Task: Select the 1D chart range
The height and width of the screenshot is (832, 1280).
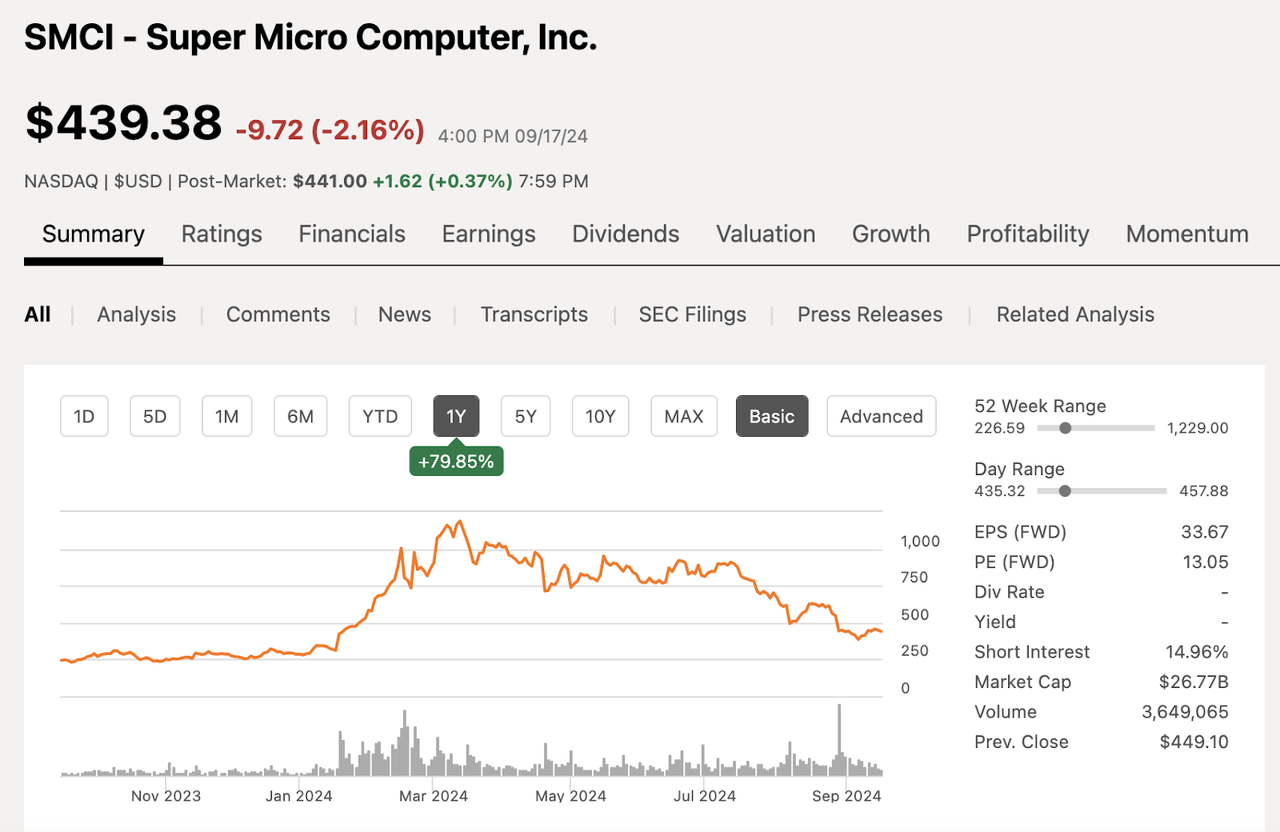Action: [83, 416]
